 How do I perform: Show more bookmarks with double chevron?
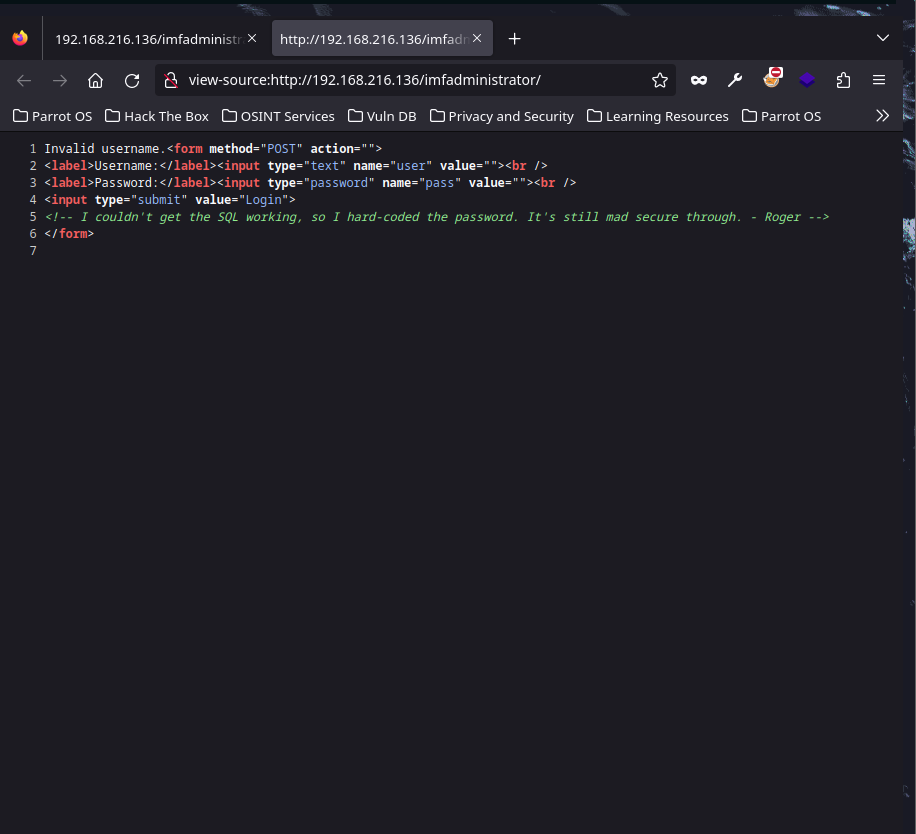click(882, 116)
